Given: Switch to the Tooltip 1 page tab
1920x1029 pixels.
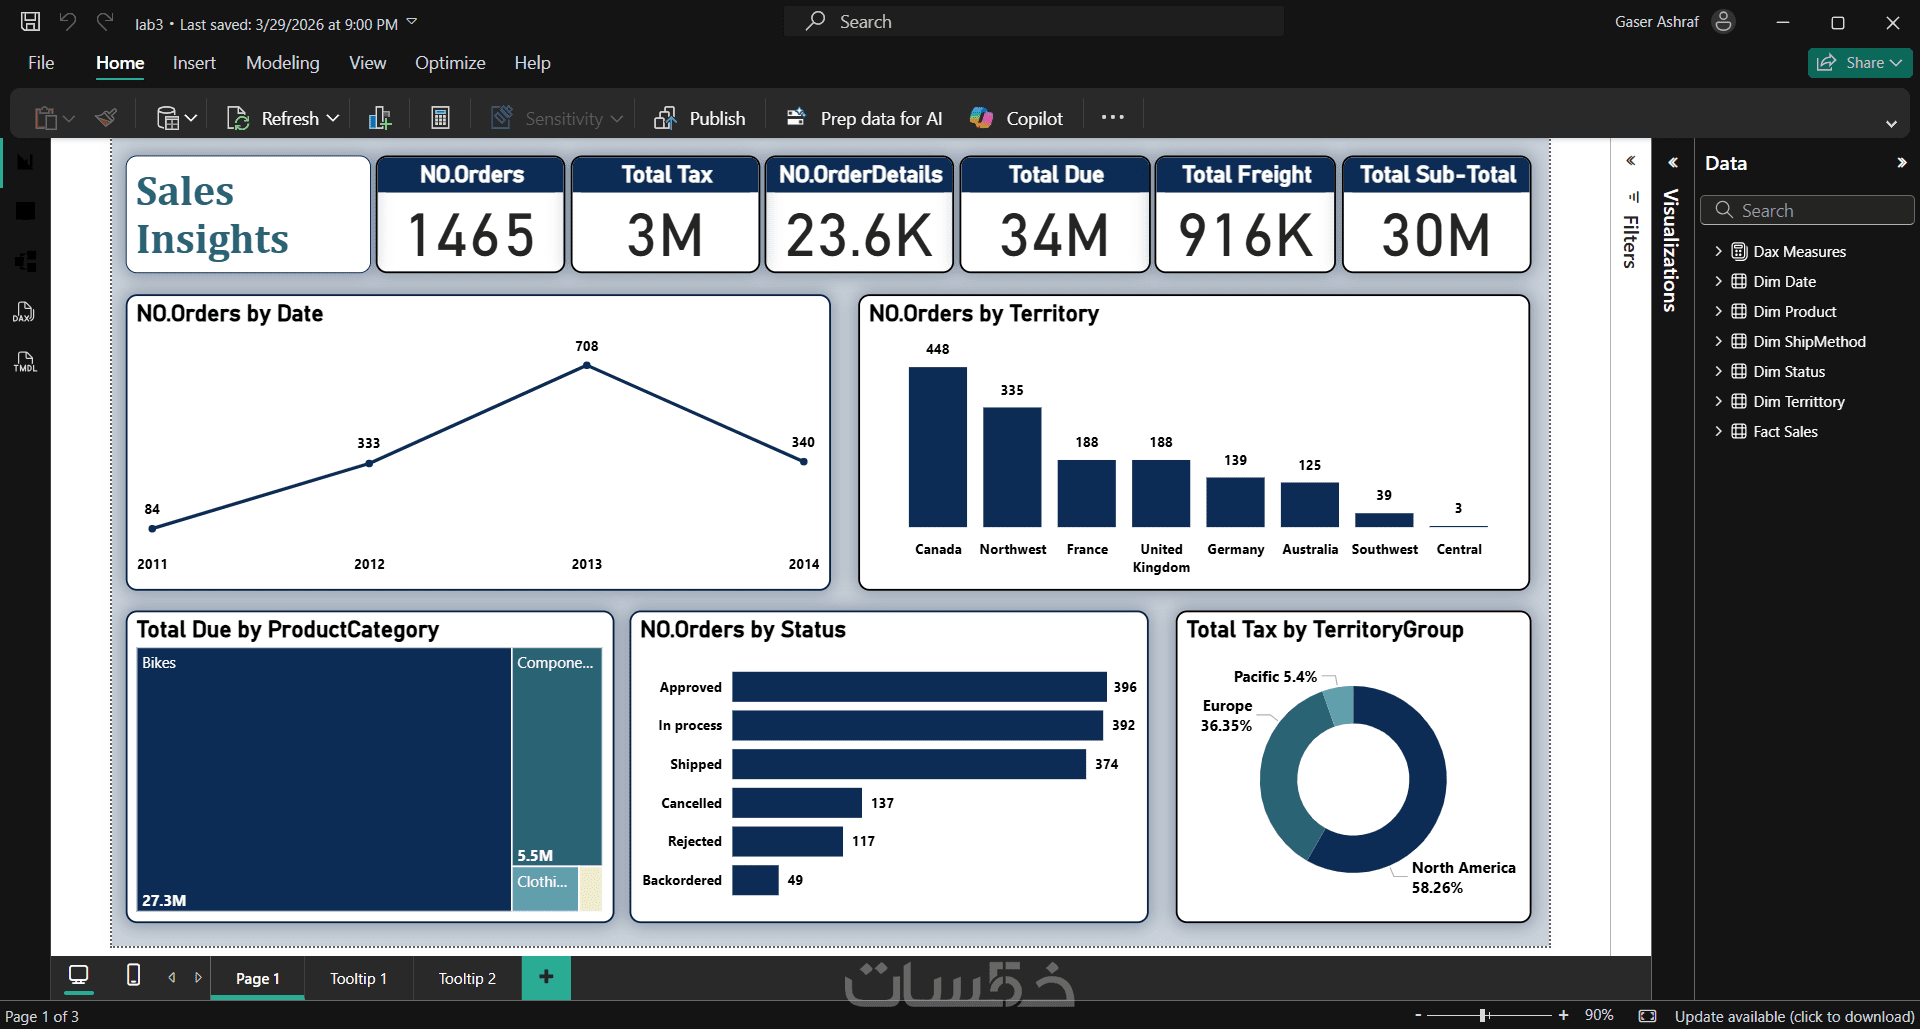Looking at the screenshot, I should point(358,978).
